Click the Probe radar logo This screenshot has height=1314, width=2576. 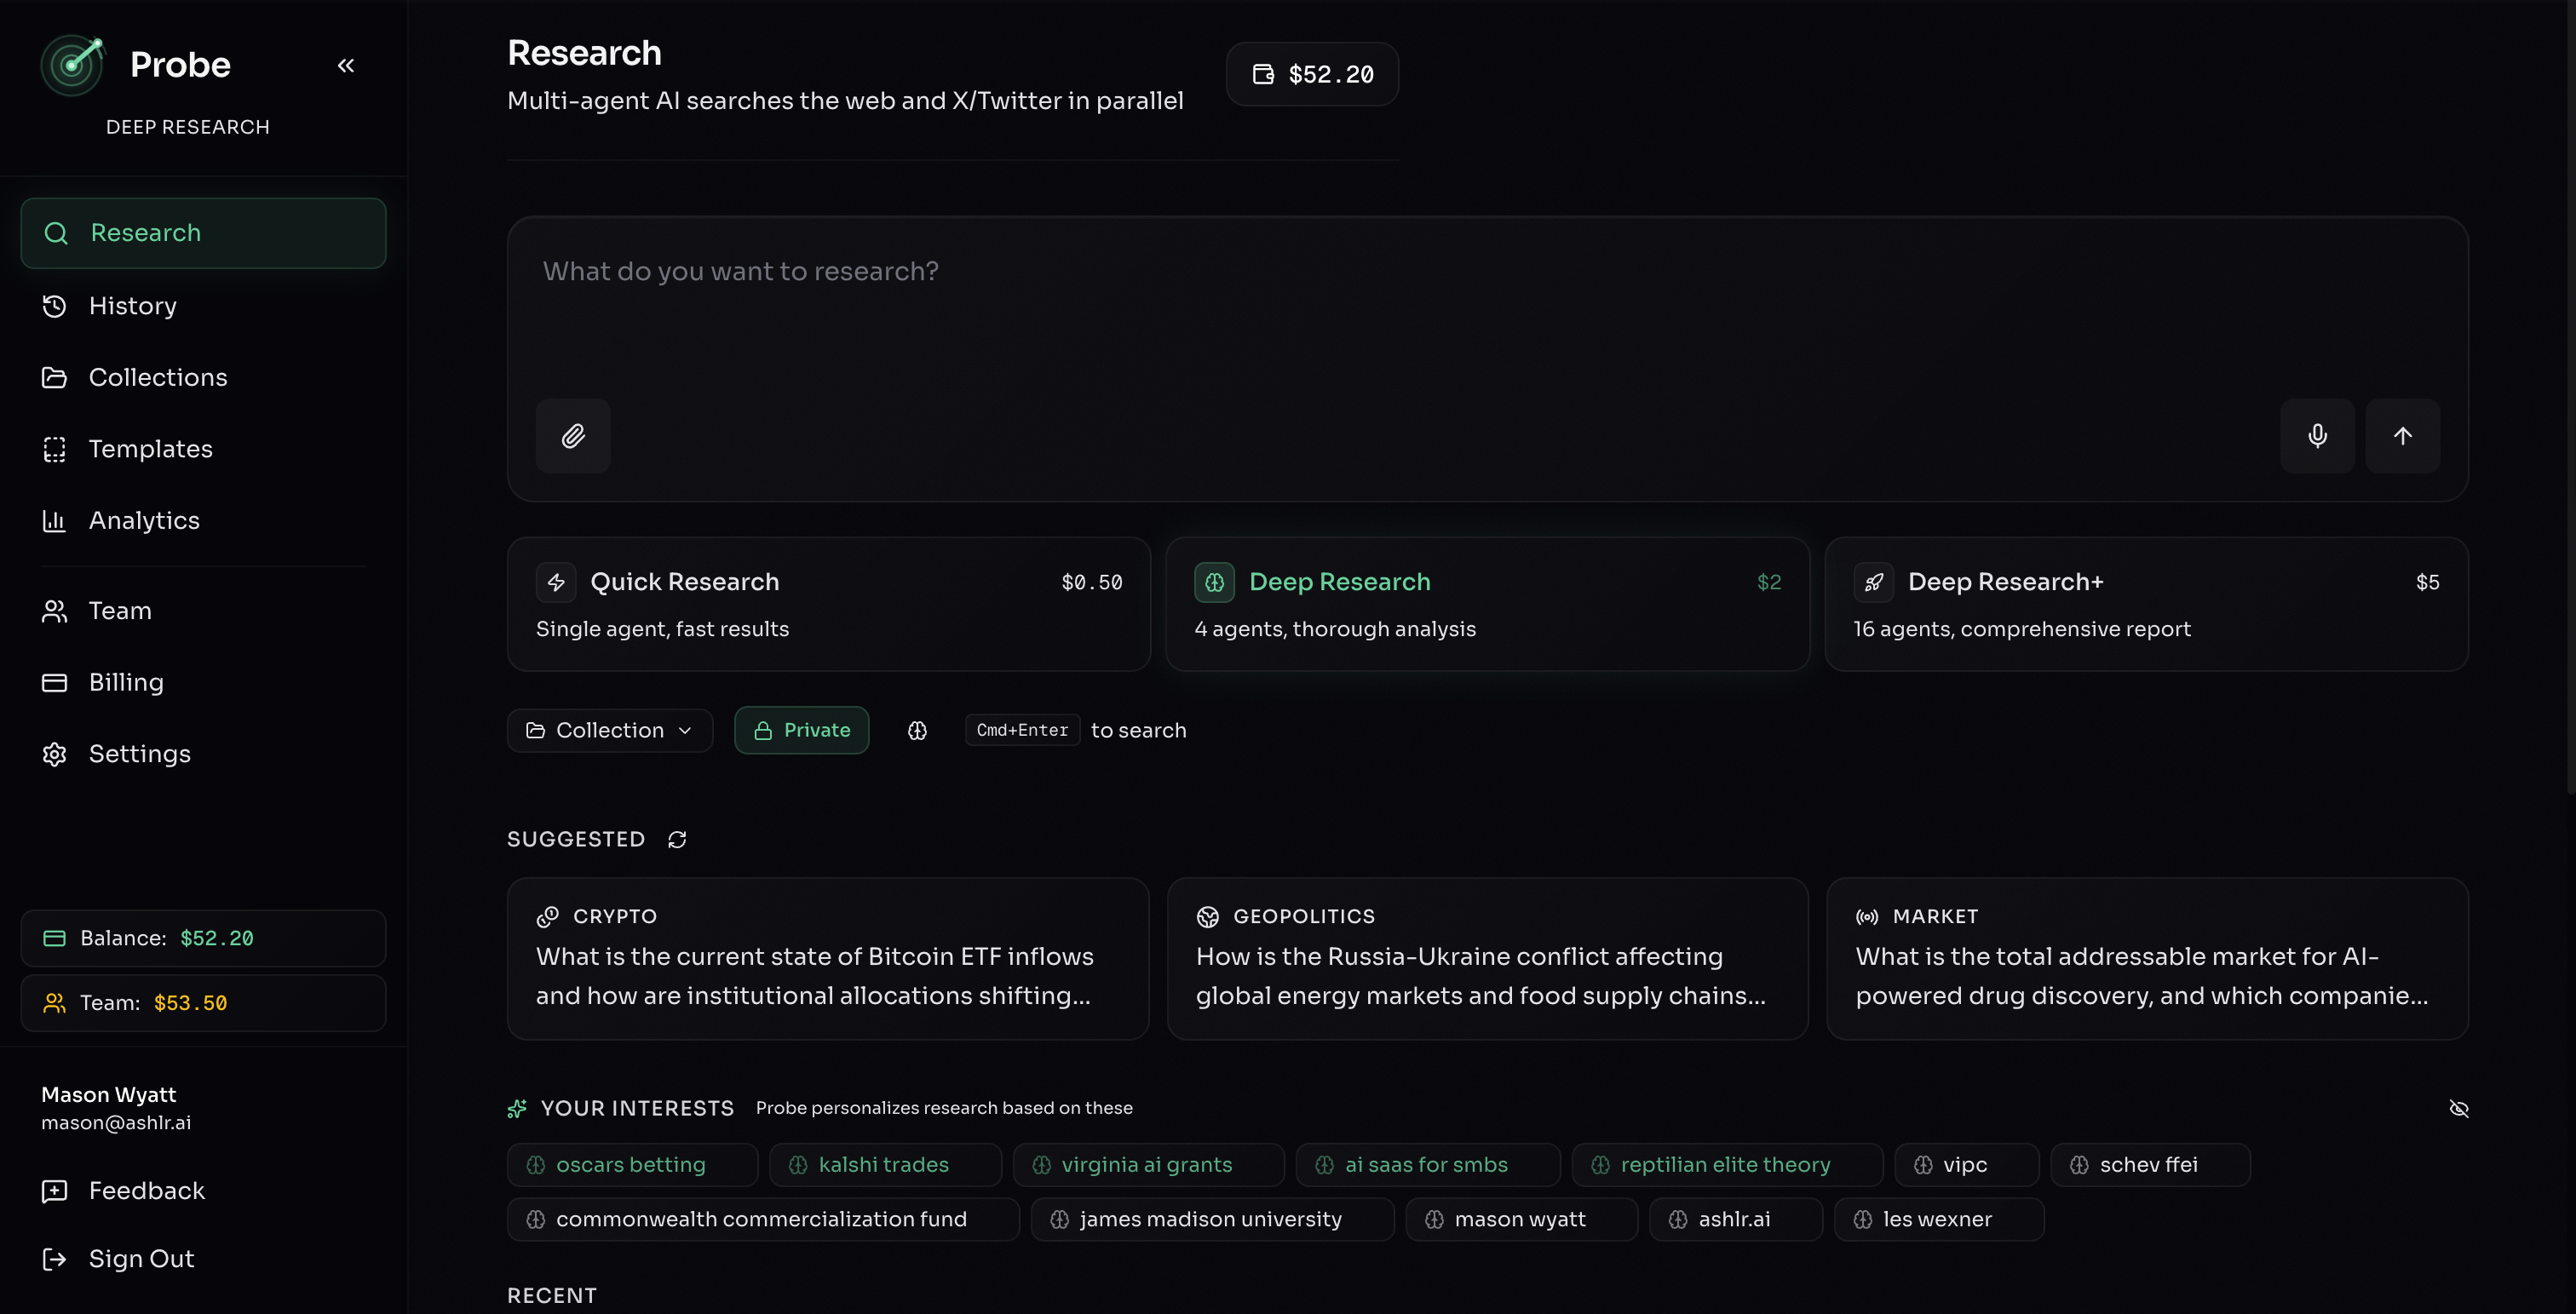coord(72,65)
